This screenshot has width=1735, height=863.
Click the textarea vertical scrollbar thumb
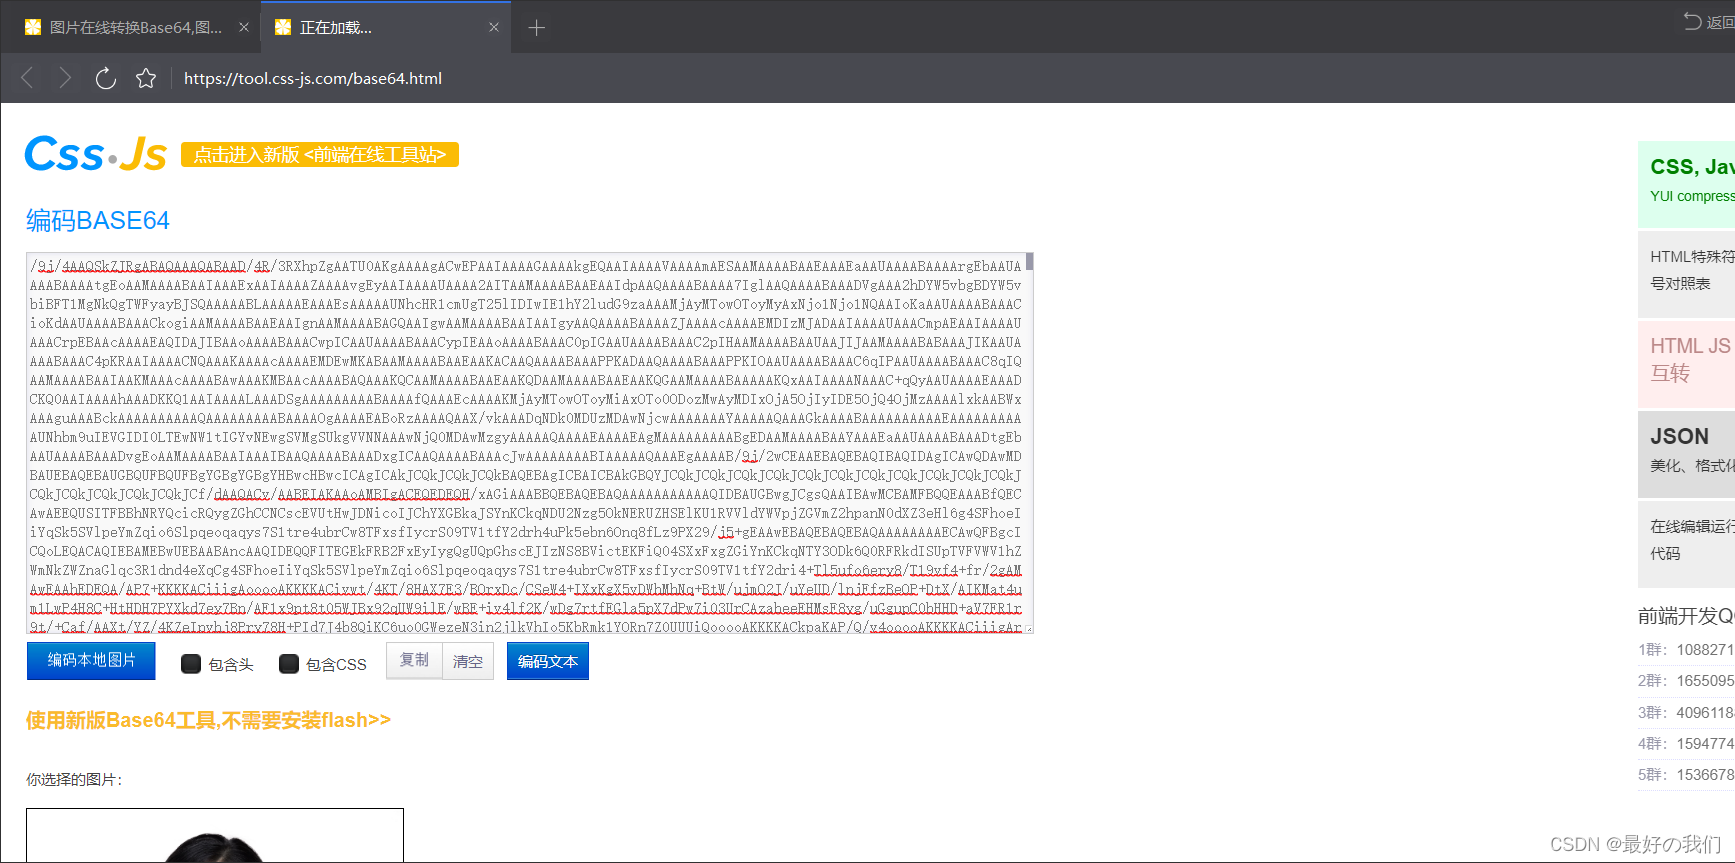click(x=1029, y=262)
